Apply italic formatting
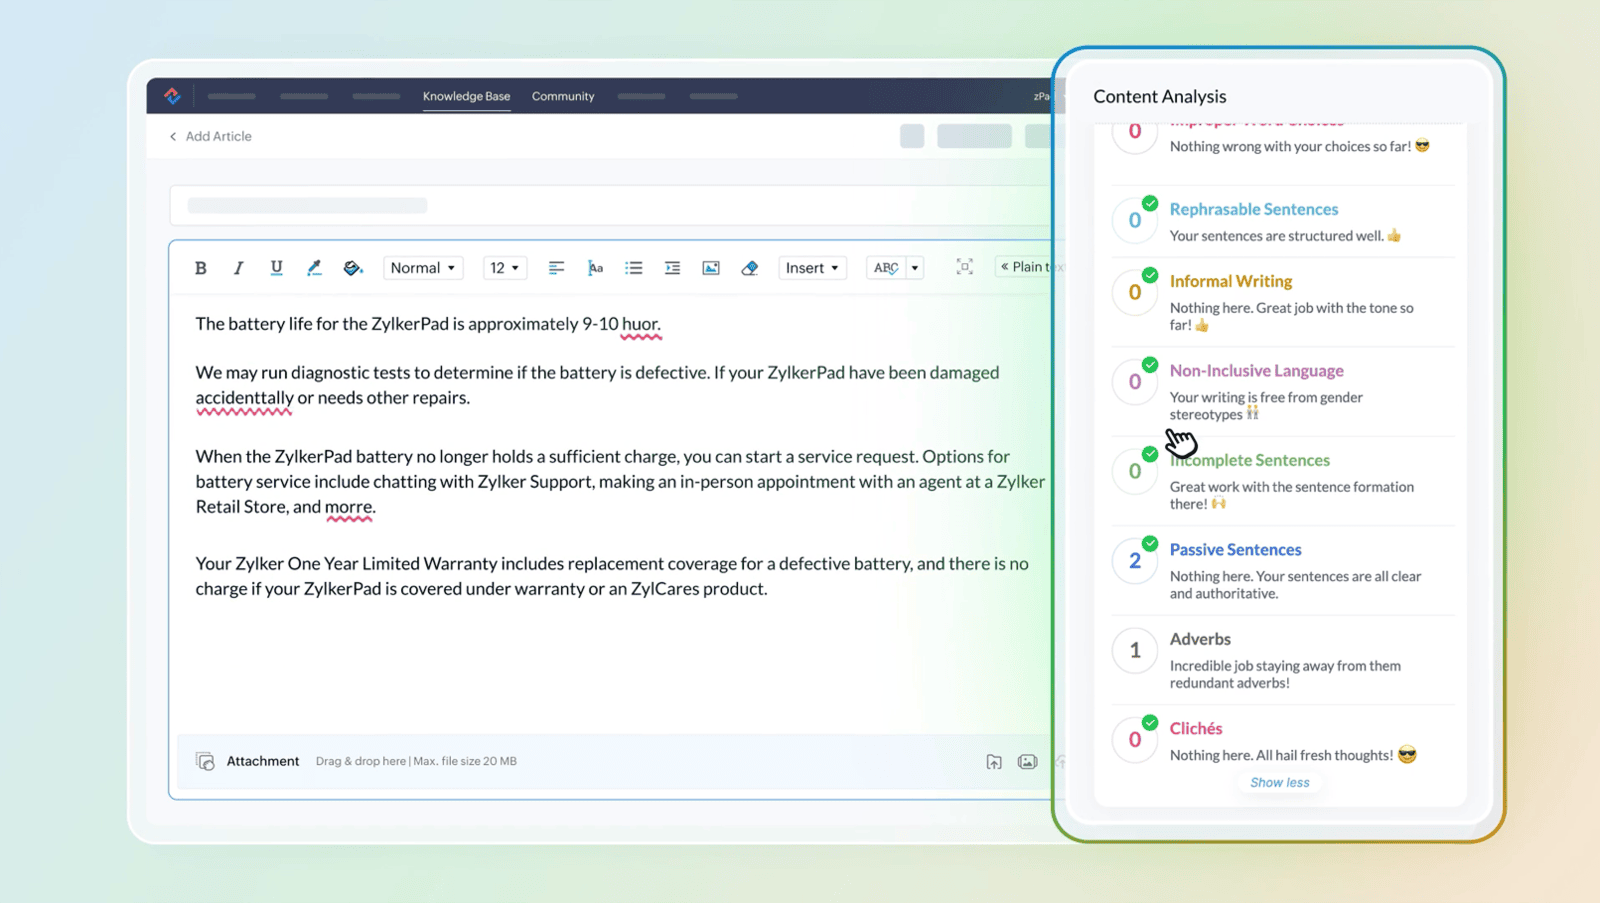 (238, 268)
